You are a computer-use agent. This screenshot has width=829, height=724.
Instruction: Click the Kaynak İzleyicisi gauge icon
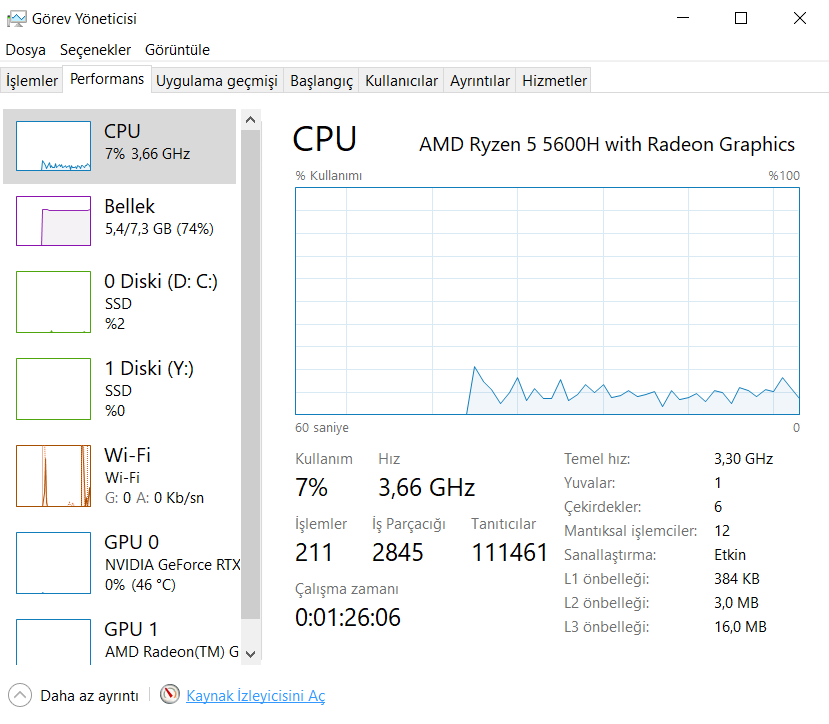(170, 695)
